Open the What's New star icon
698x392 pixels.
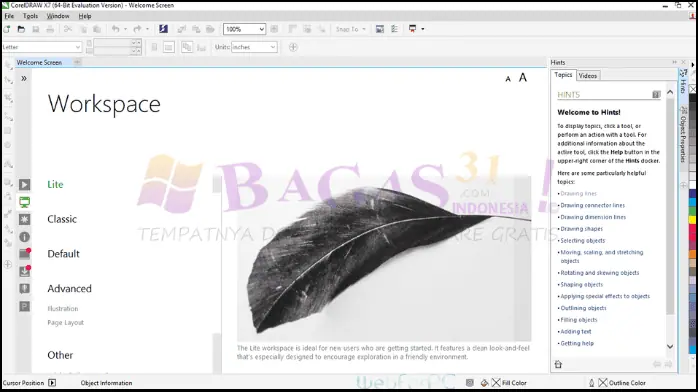click(24, 219)
